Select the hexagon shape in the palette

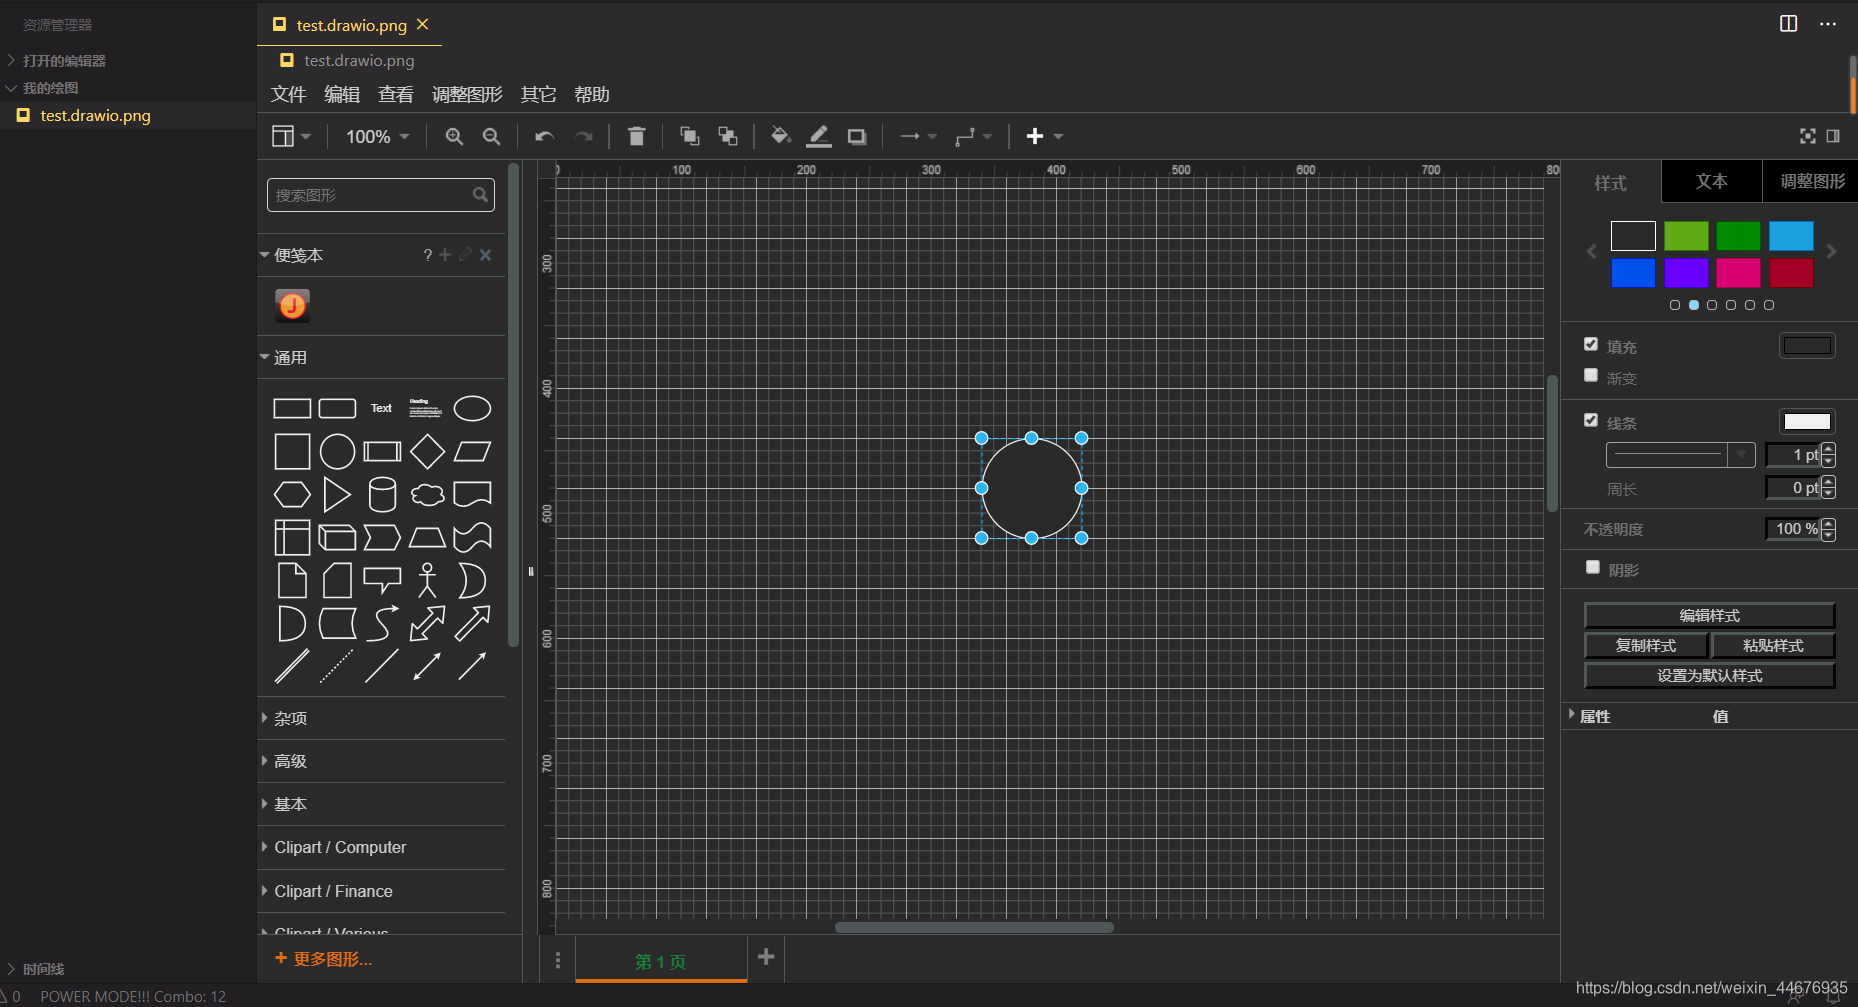click(x=292, y=495)
